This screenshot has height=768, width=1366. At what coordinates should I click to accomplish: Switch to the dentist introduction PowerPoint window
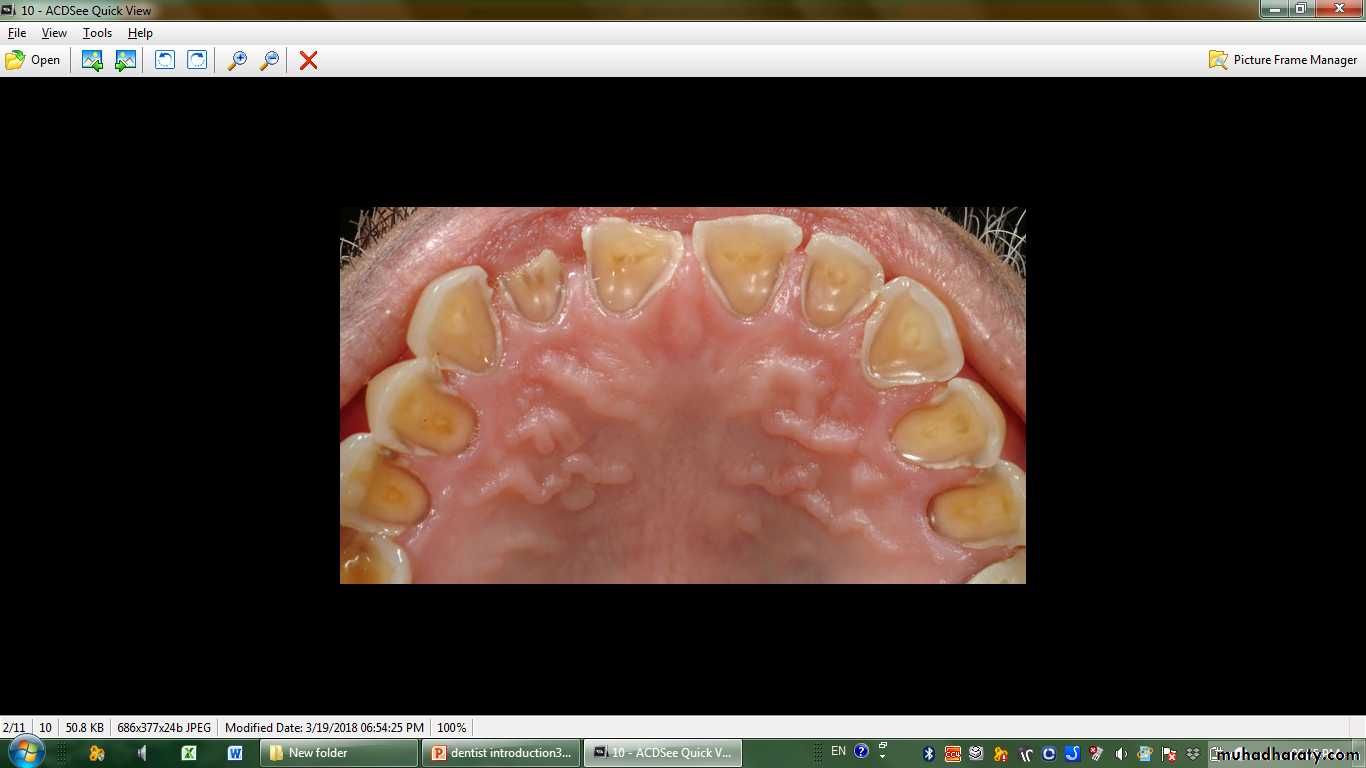point(501,753)
